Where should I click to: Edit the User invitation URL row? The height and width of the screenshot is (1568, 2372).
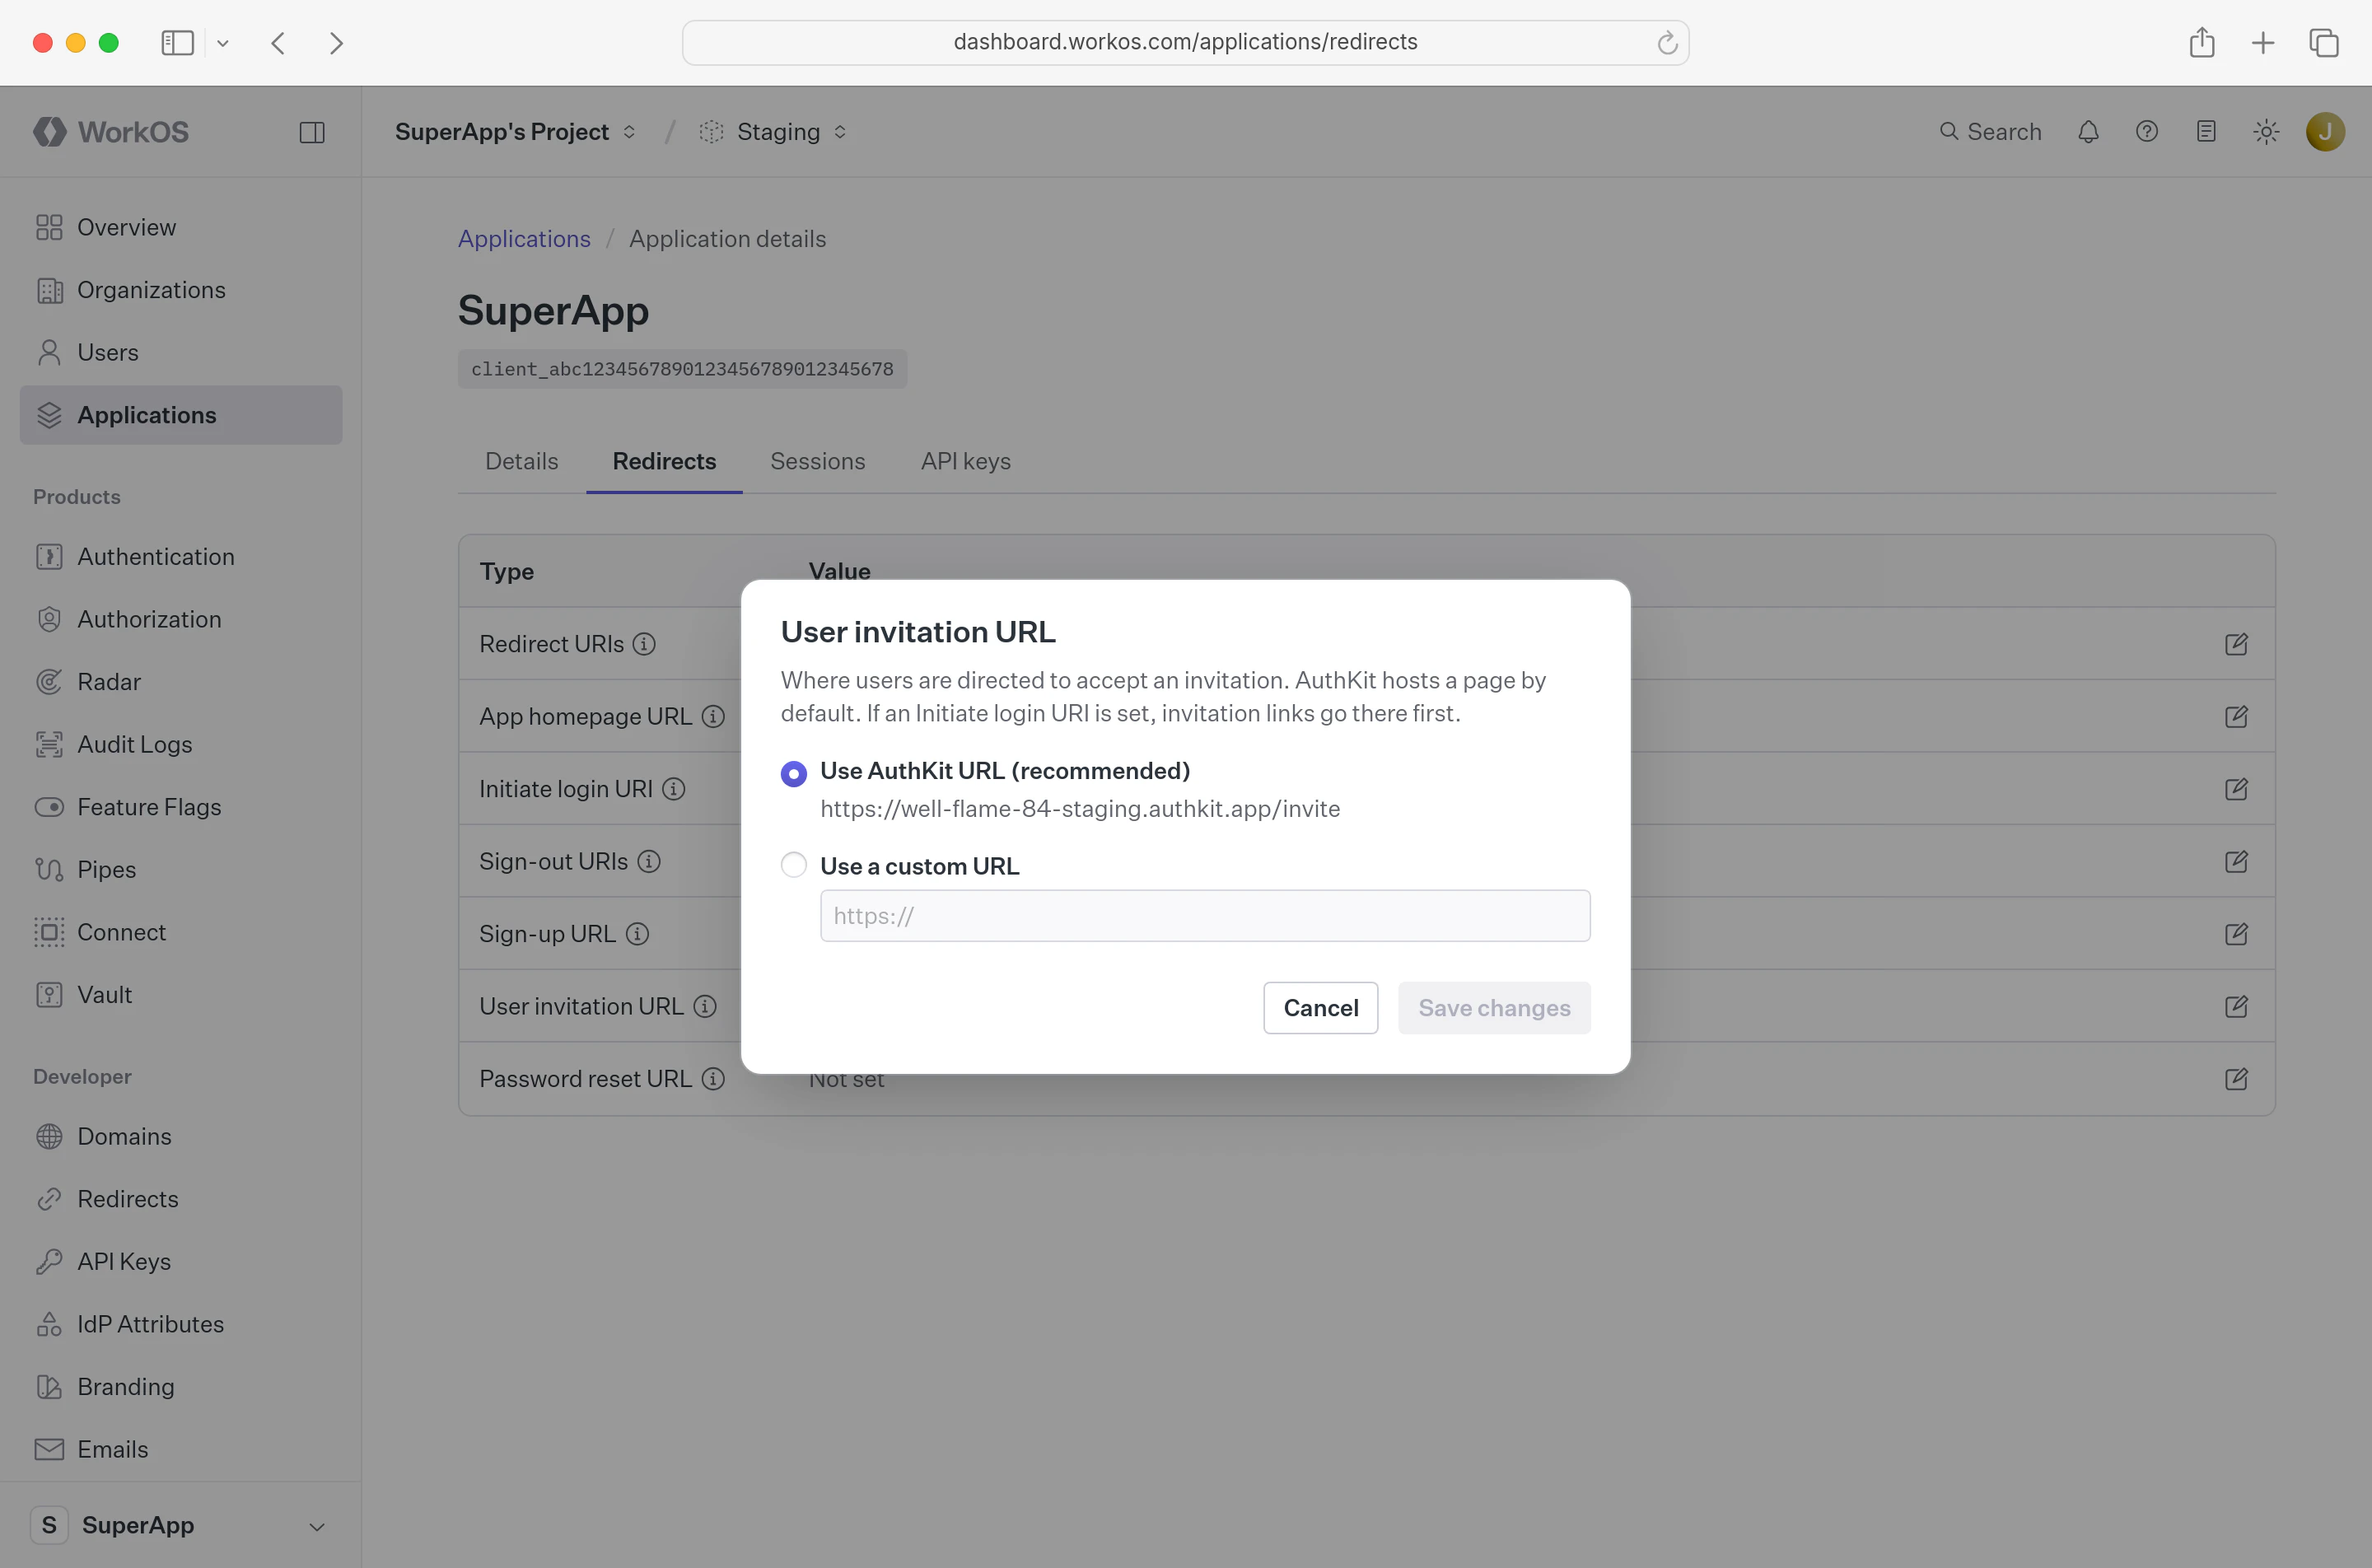click(x=2236, y=1007)
